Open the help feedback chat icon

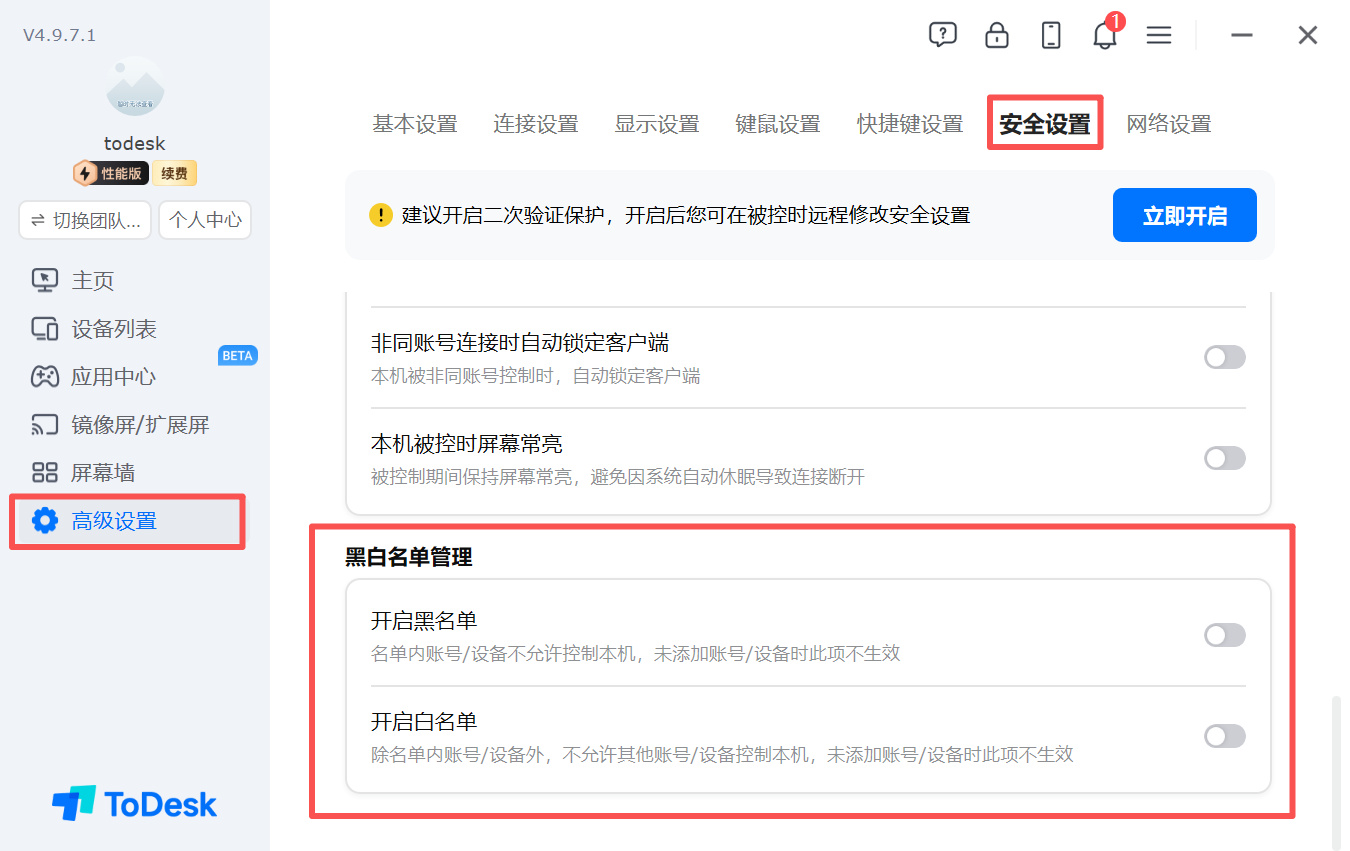[942, 35]
